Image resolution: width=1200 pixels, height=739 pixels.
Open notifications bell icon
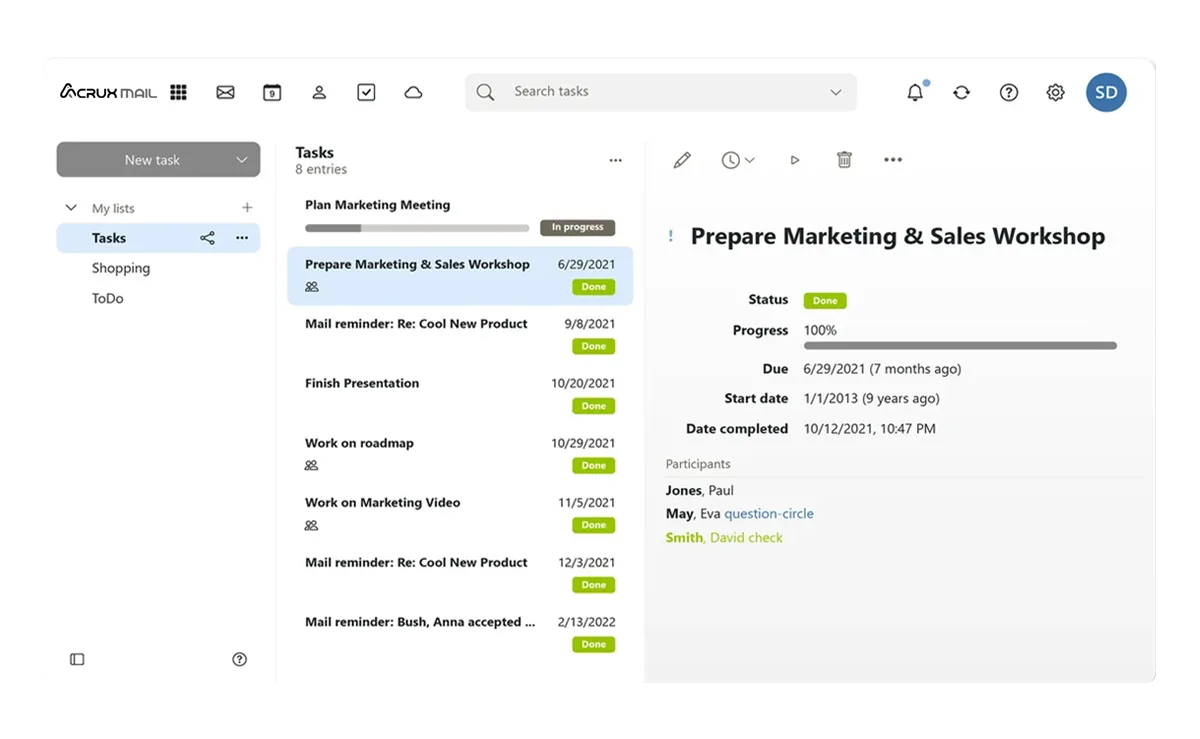(x=915, y=92)
